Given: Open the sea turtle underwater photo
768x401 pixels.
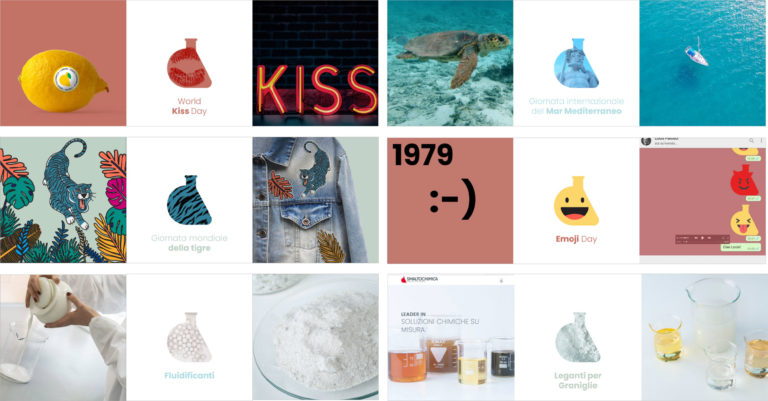Looking at the screenshot, I should coord(450,63).
